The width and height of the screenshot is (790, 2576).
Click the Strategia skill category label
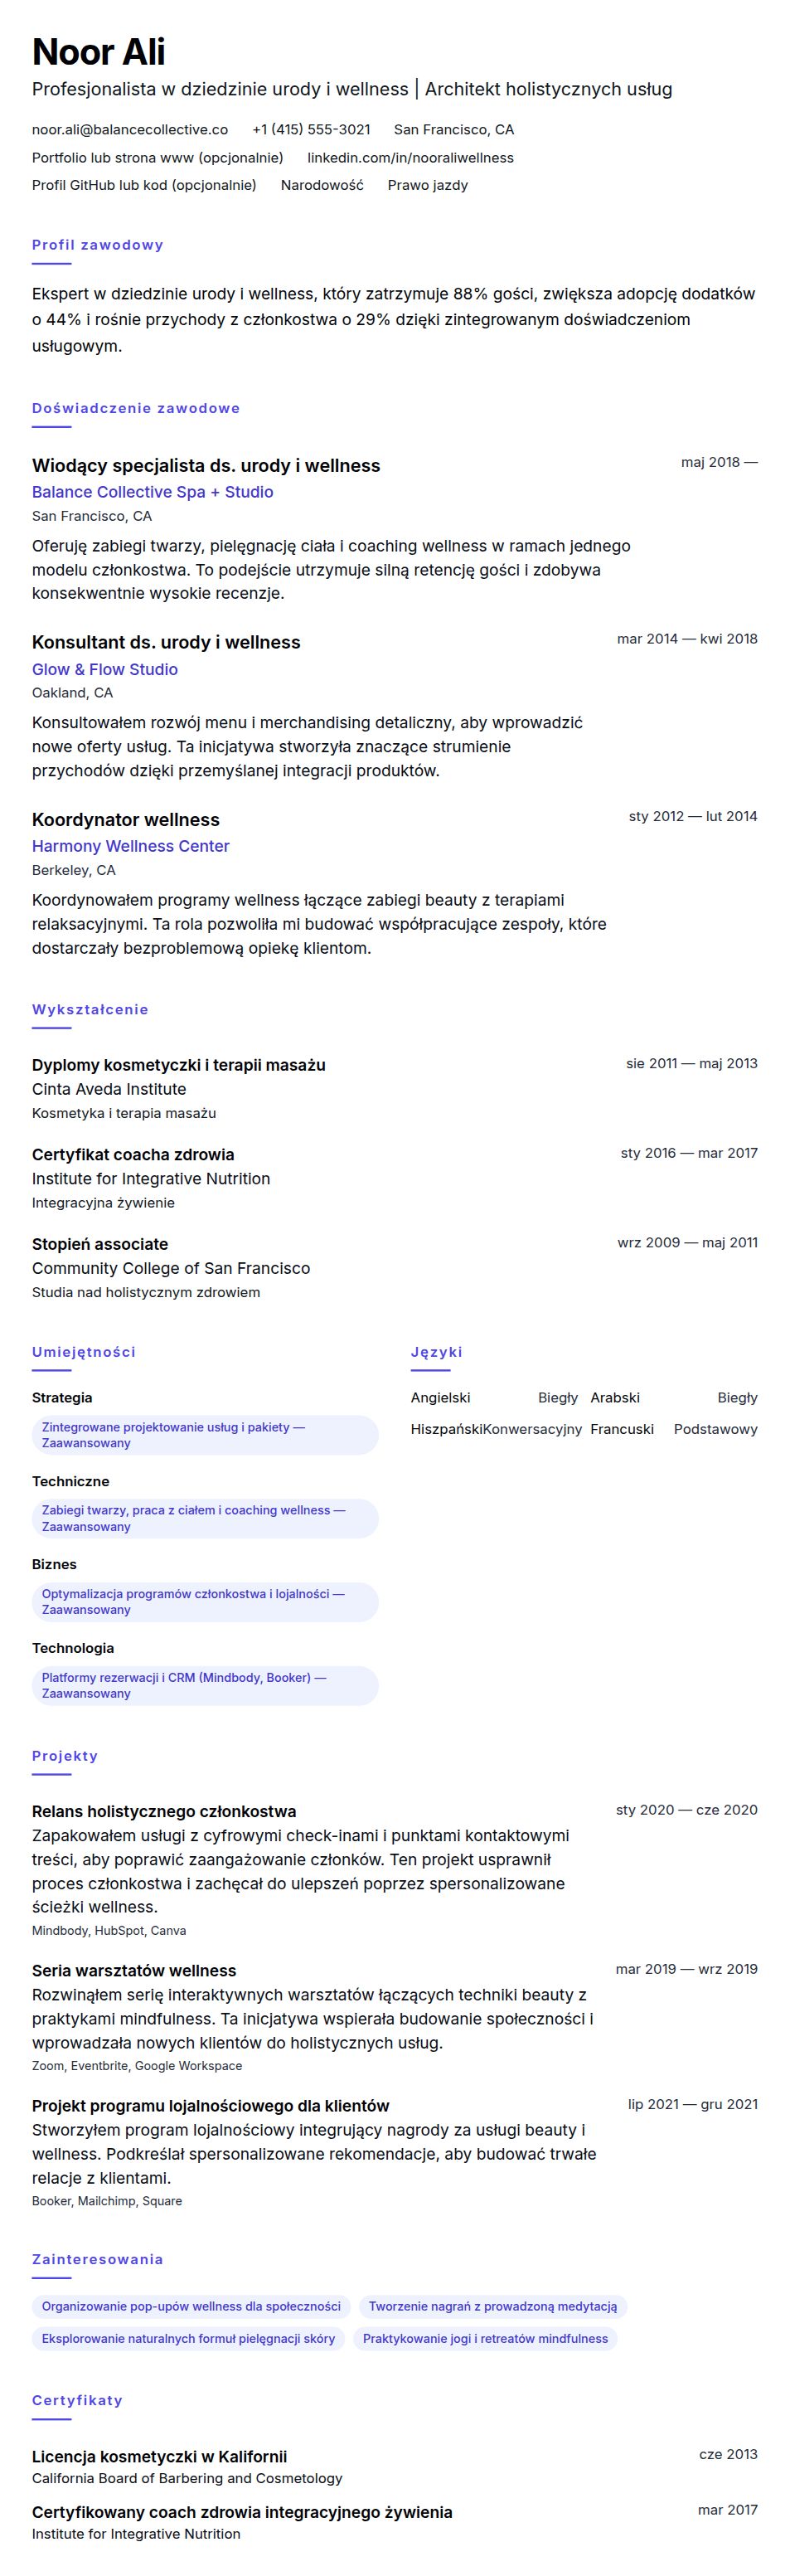click(x=62, y=1398)
